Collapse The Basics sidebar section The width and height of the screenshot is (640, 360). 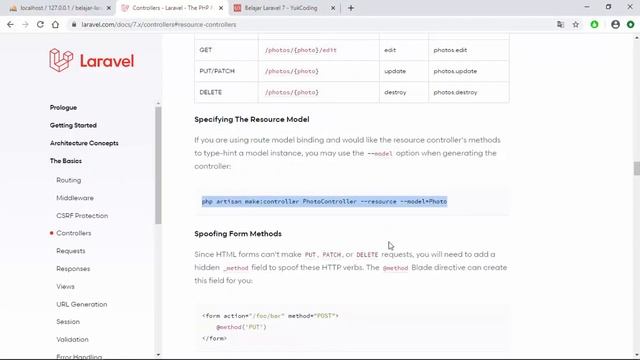coord(66,161)
